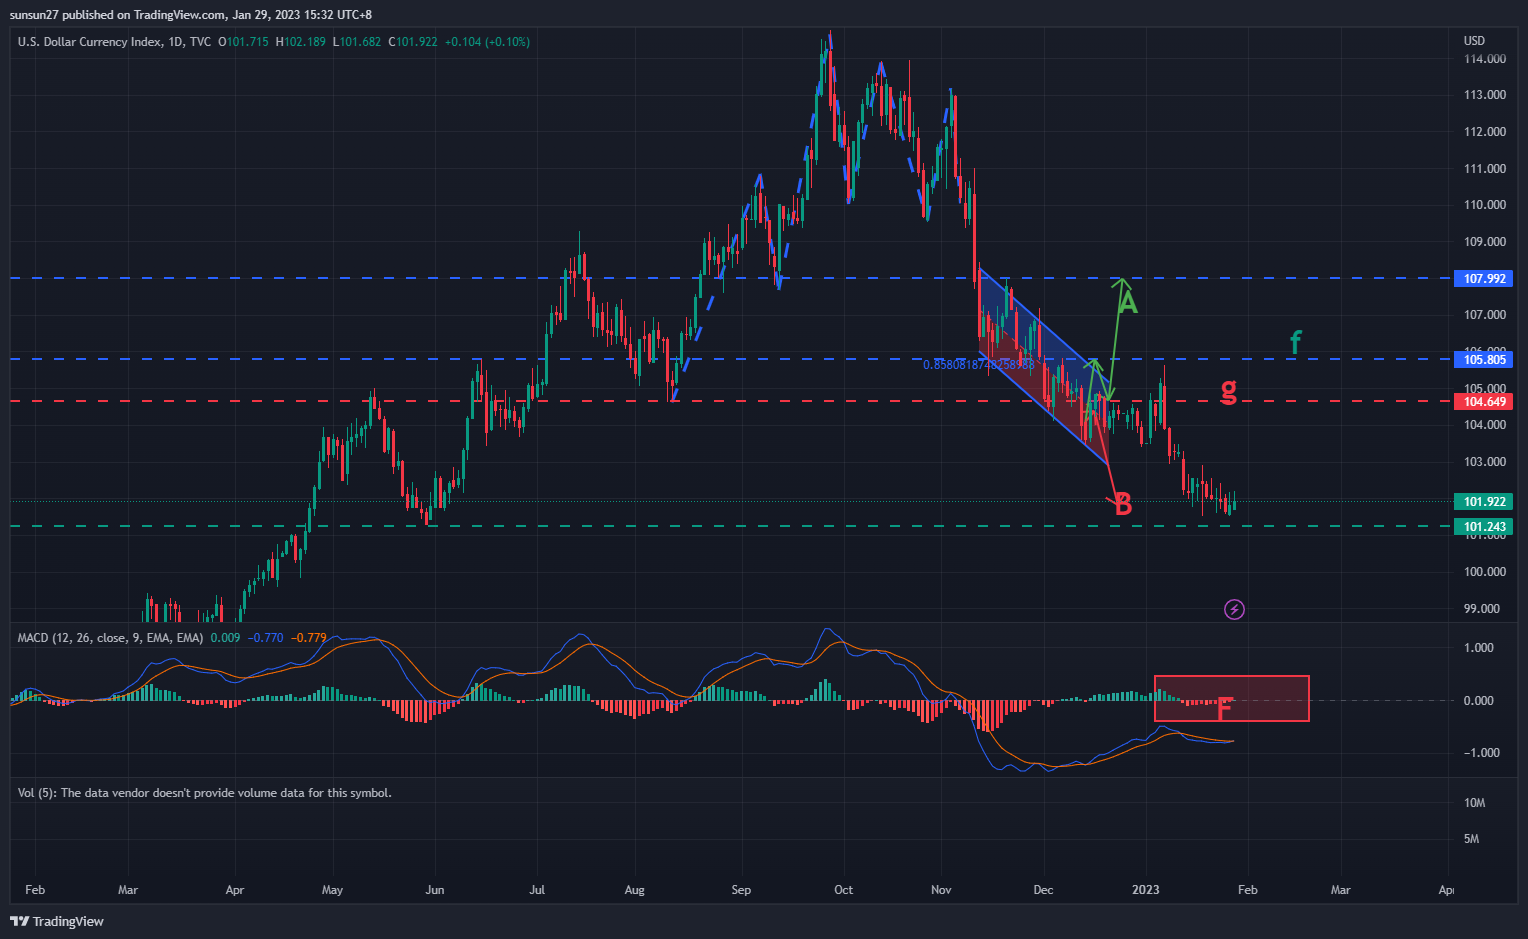The width and height of the screenshot is (1528, 939).
Task: Click the May label on time axis
Action: click(332, 890)
